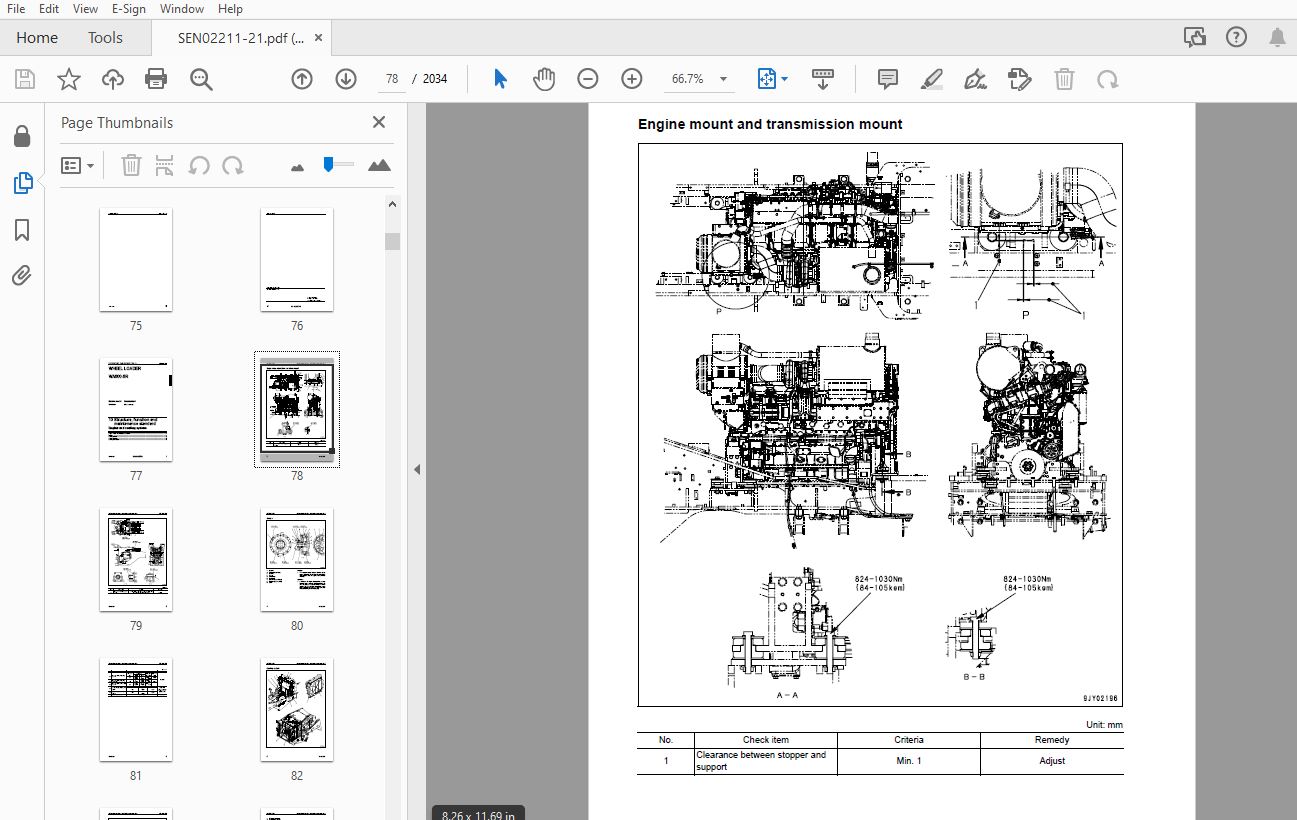Delete pages trash icon in thumbnails panel
Image resolution: width=1297 pixels, height=820 pixels.
click(131, 165)
